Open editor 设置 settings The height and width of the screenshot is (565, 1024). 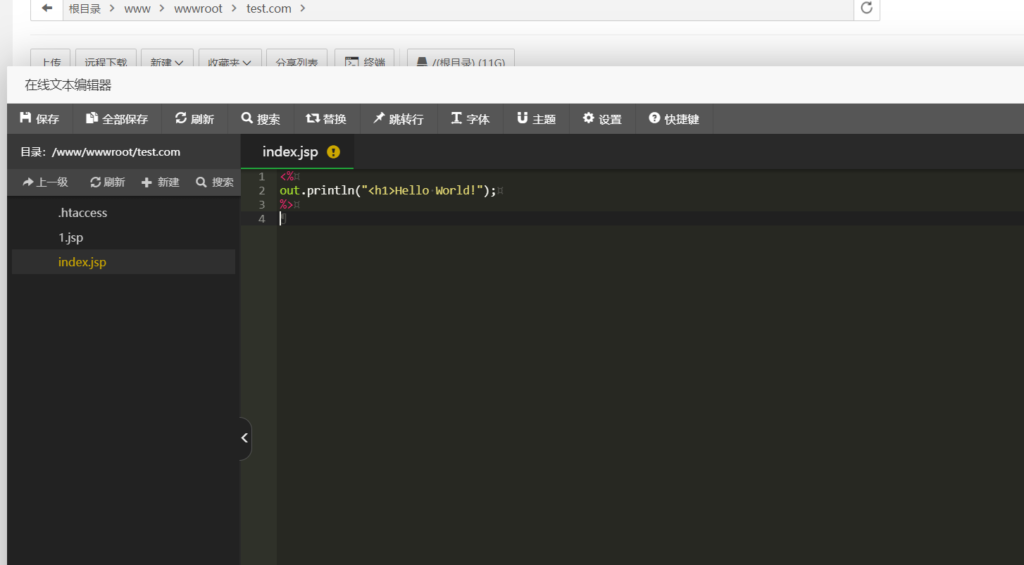[x=602, y=119]
